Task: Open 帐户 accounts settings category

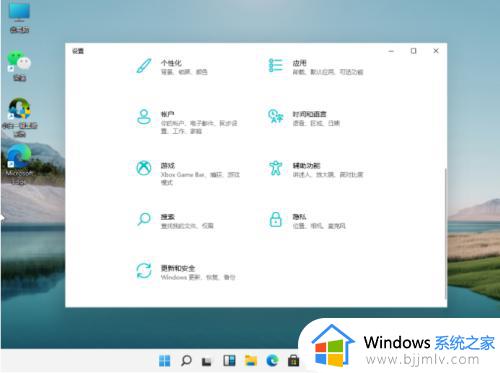Action: [187, 122]
